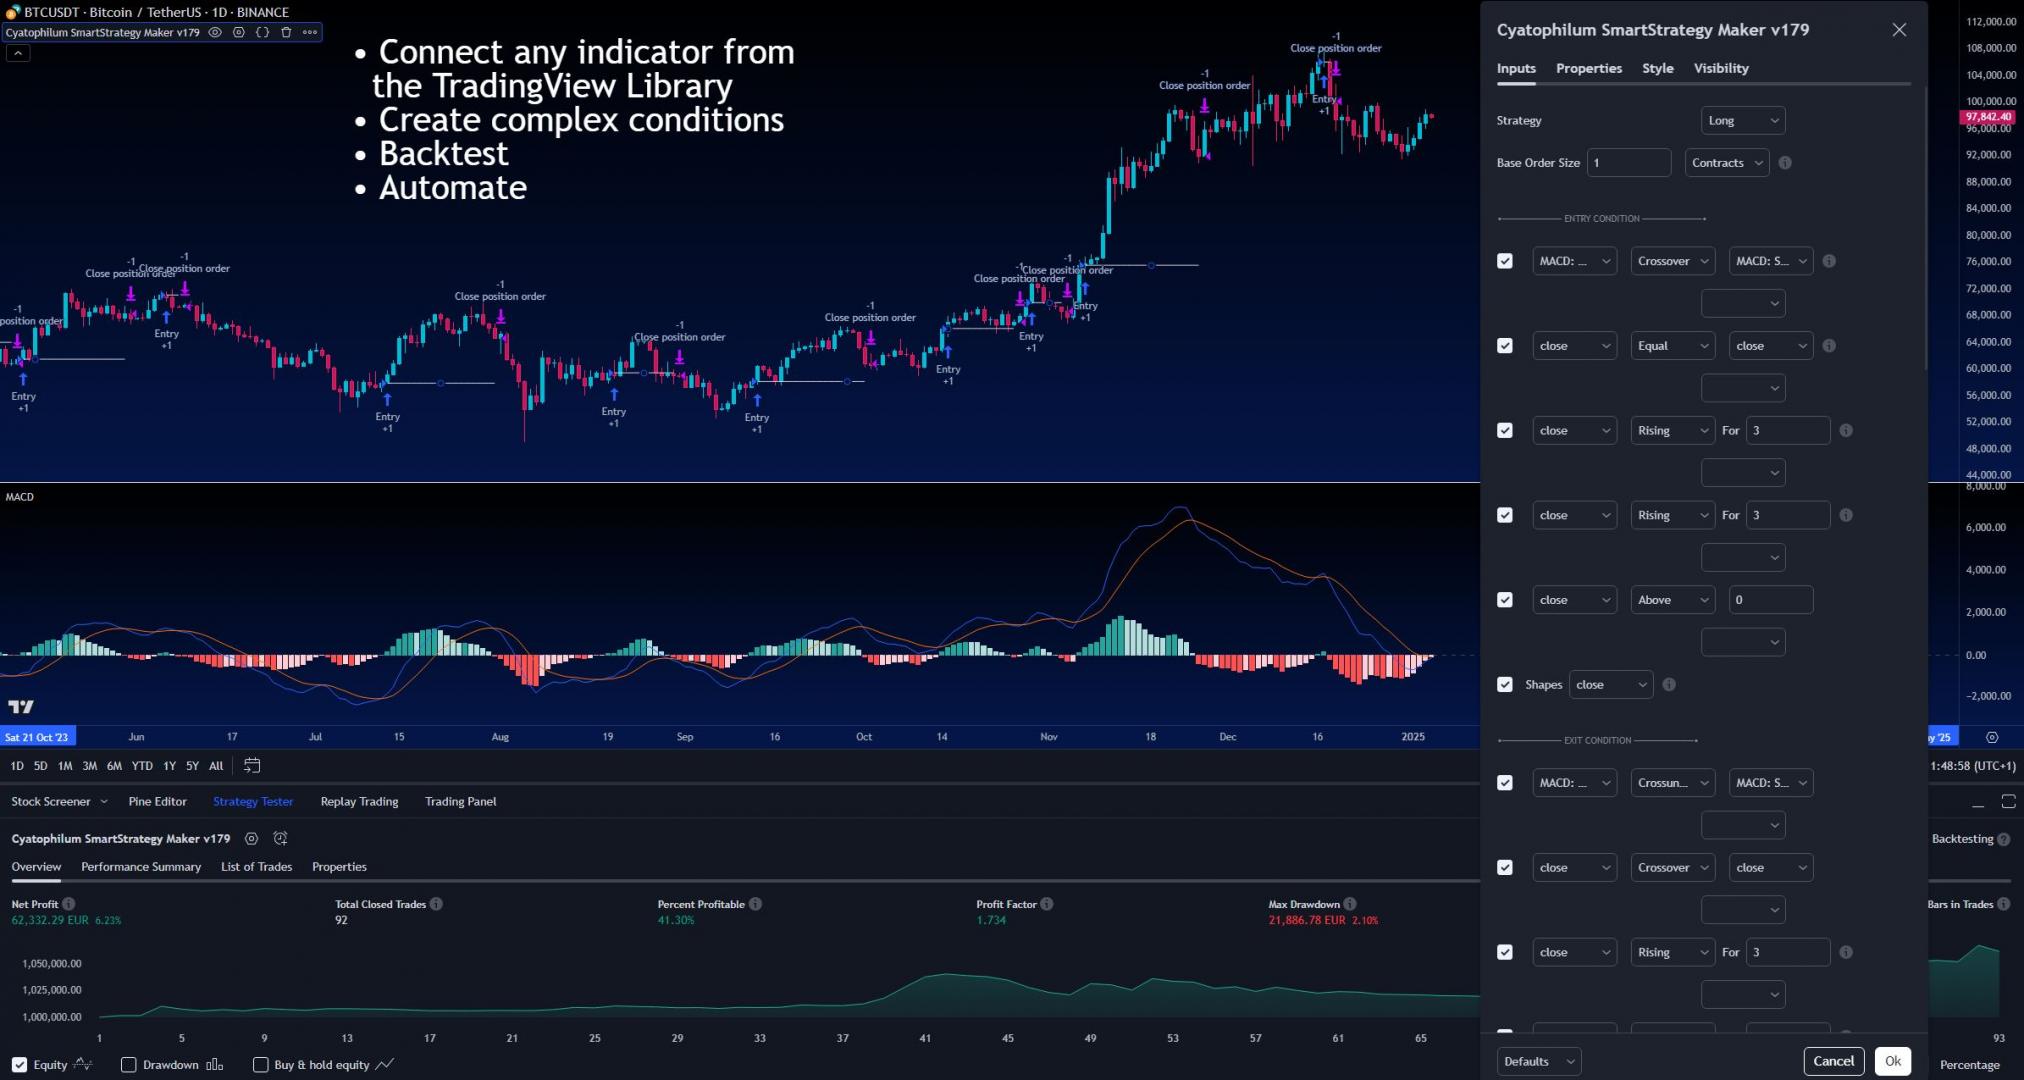2024x1080 pixels.
Task: Open more options ellipsis in strategy legend
Action: (x=310, y=32)
